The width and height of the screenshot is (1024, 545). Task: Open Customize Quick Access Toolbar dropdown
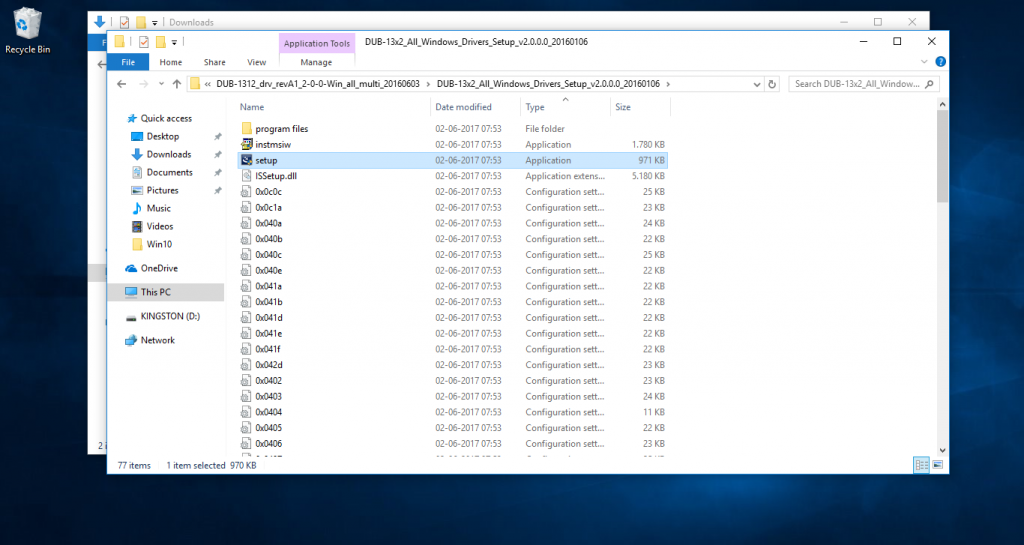pos(174,42)
